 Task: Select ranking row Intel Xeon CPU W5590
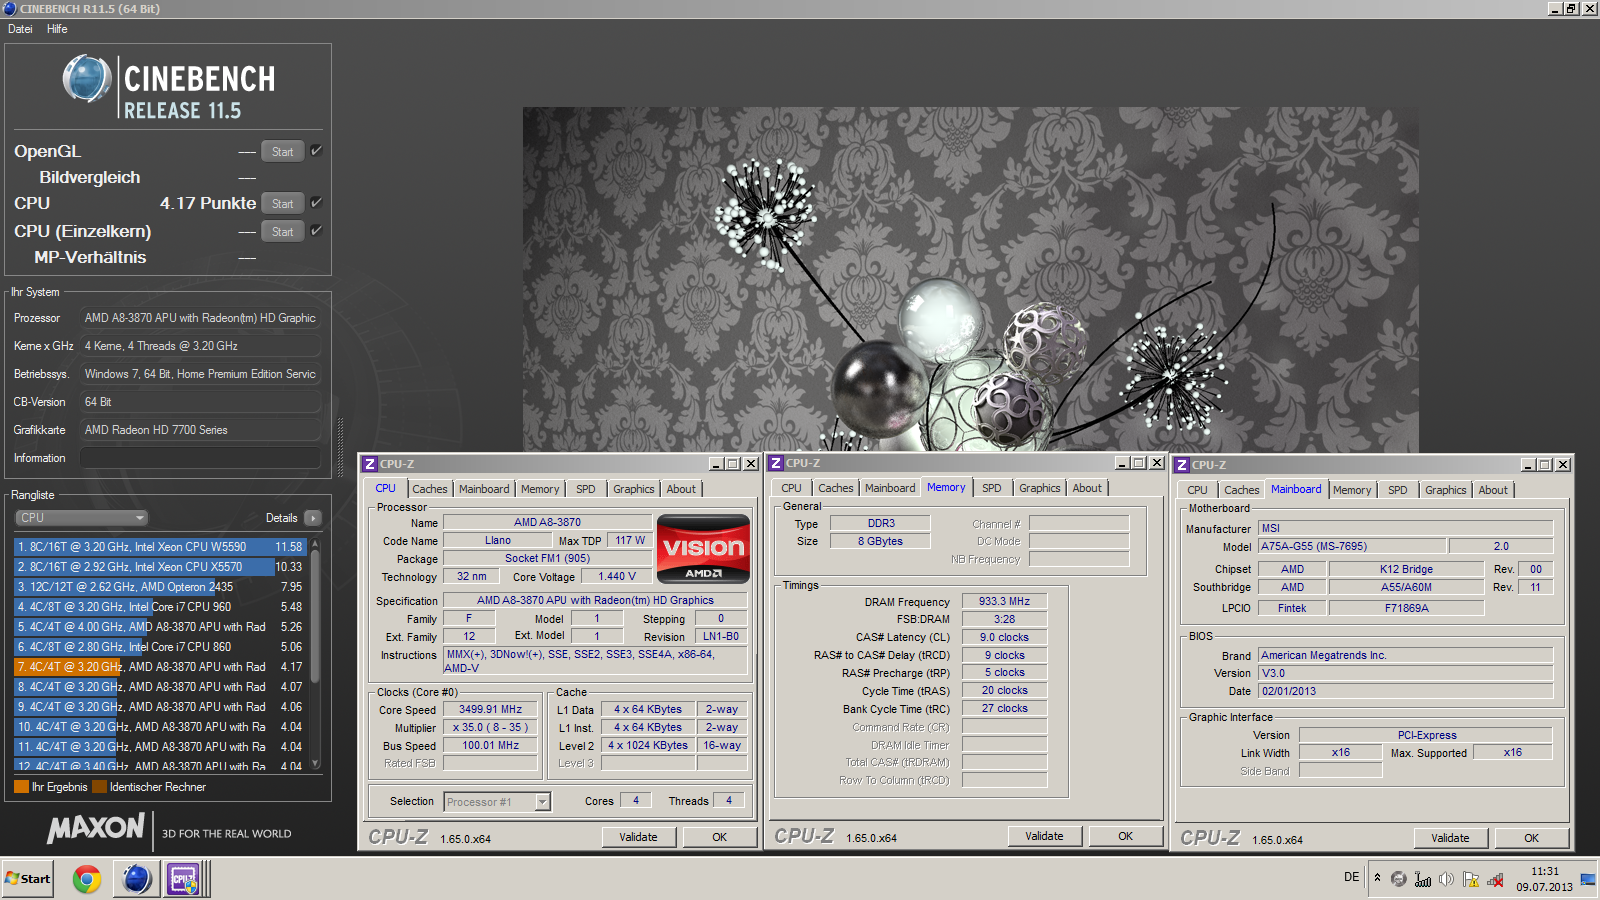point(159,547)
